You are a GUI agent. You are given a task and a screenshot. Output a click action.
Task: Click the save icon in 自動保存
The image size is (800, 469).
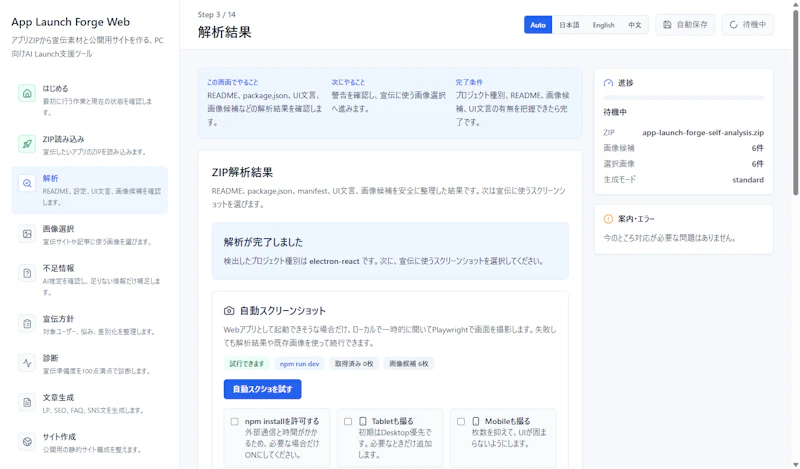(667, 24)
